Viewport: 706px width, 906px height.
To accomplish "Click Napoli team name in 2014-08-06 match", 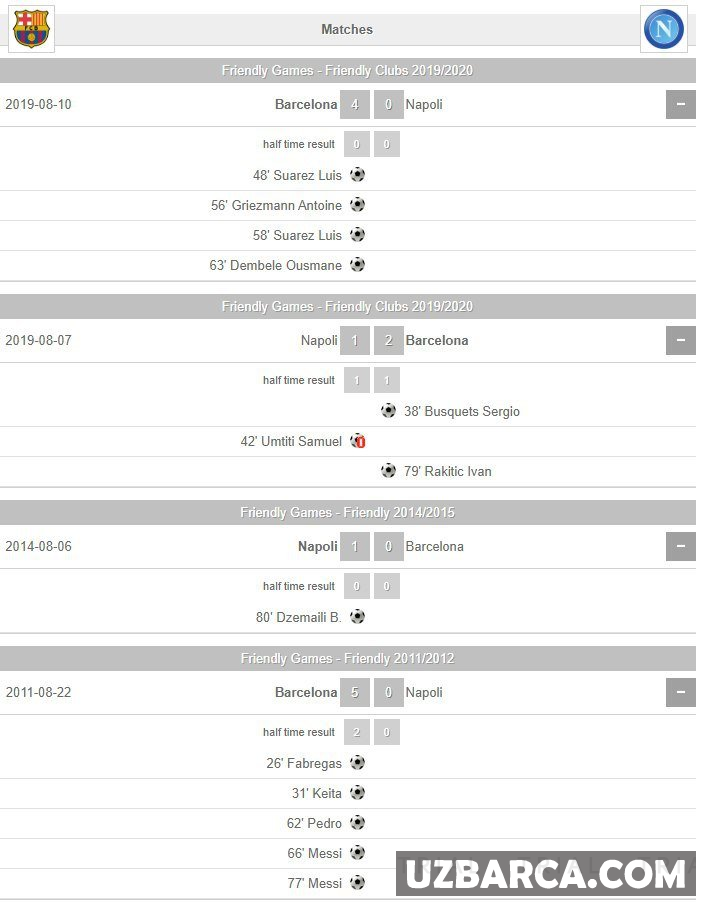I will [x=317, y=546].
